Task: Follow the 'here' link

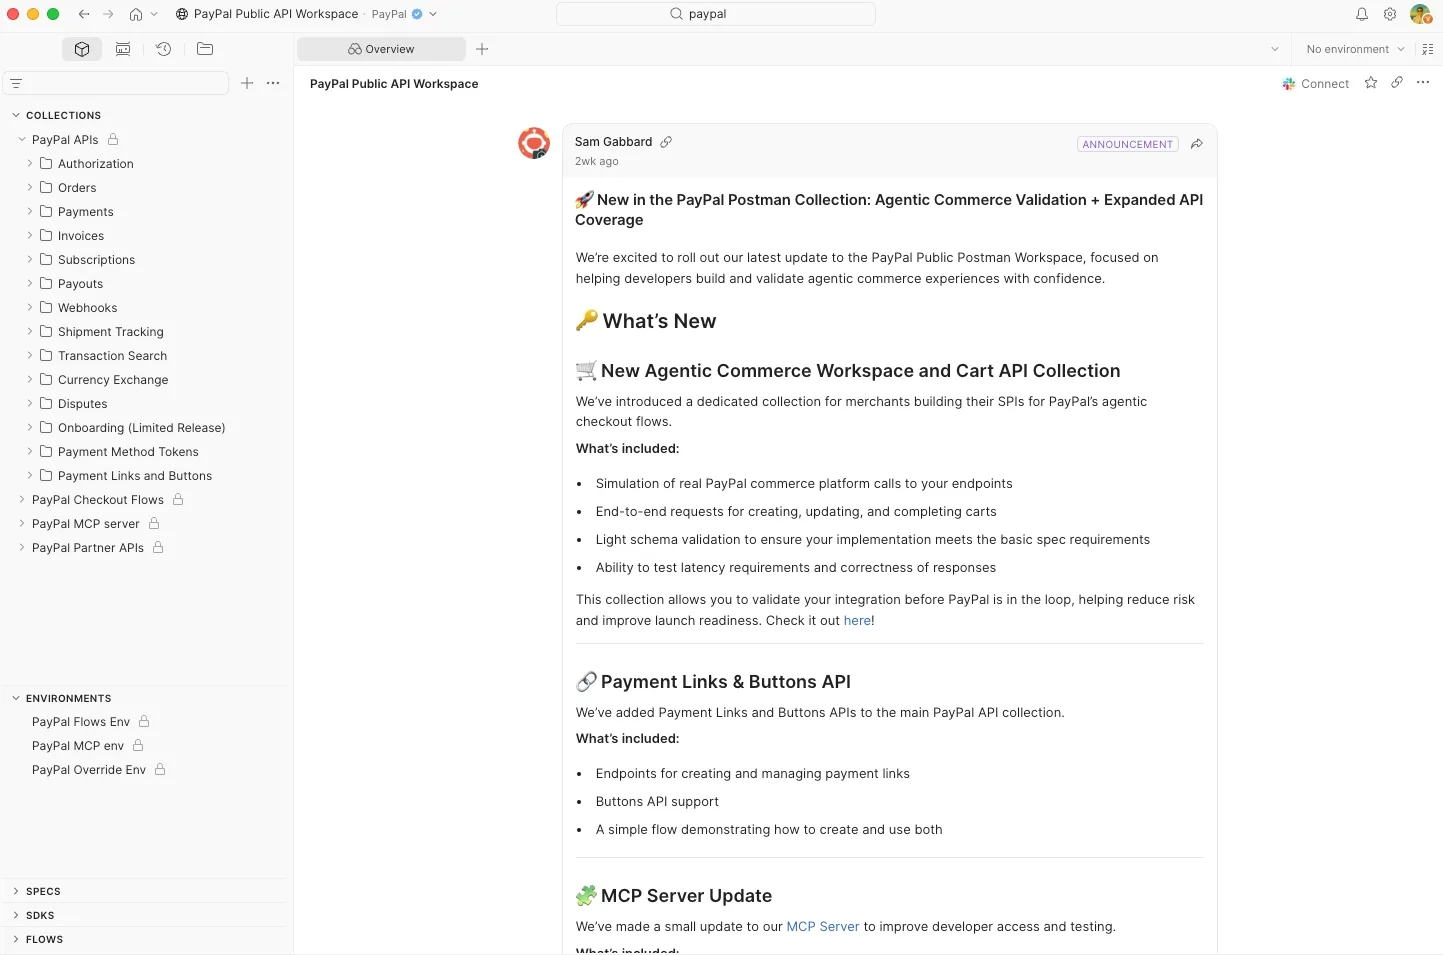Action: 857,620
